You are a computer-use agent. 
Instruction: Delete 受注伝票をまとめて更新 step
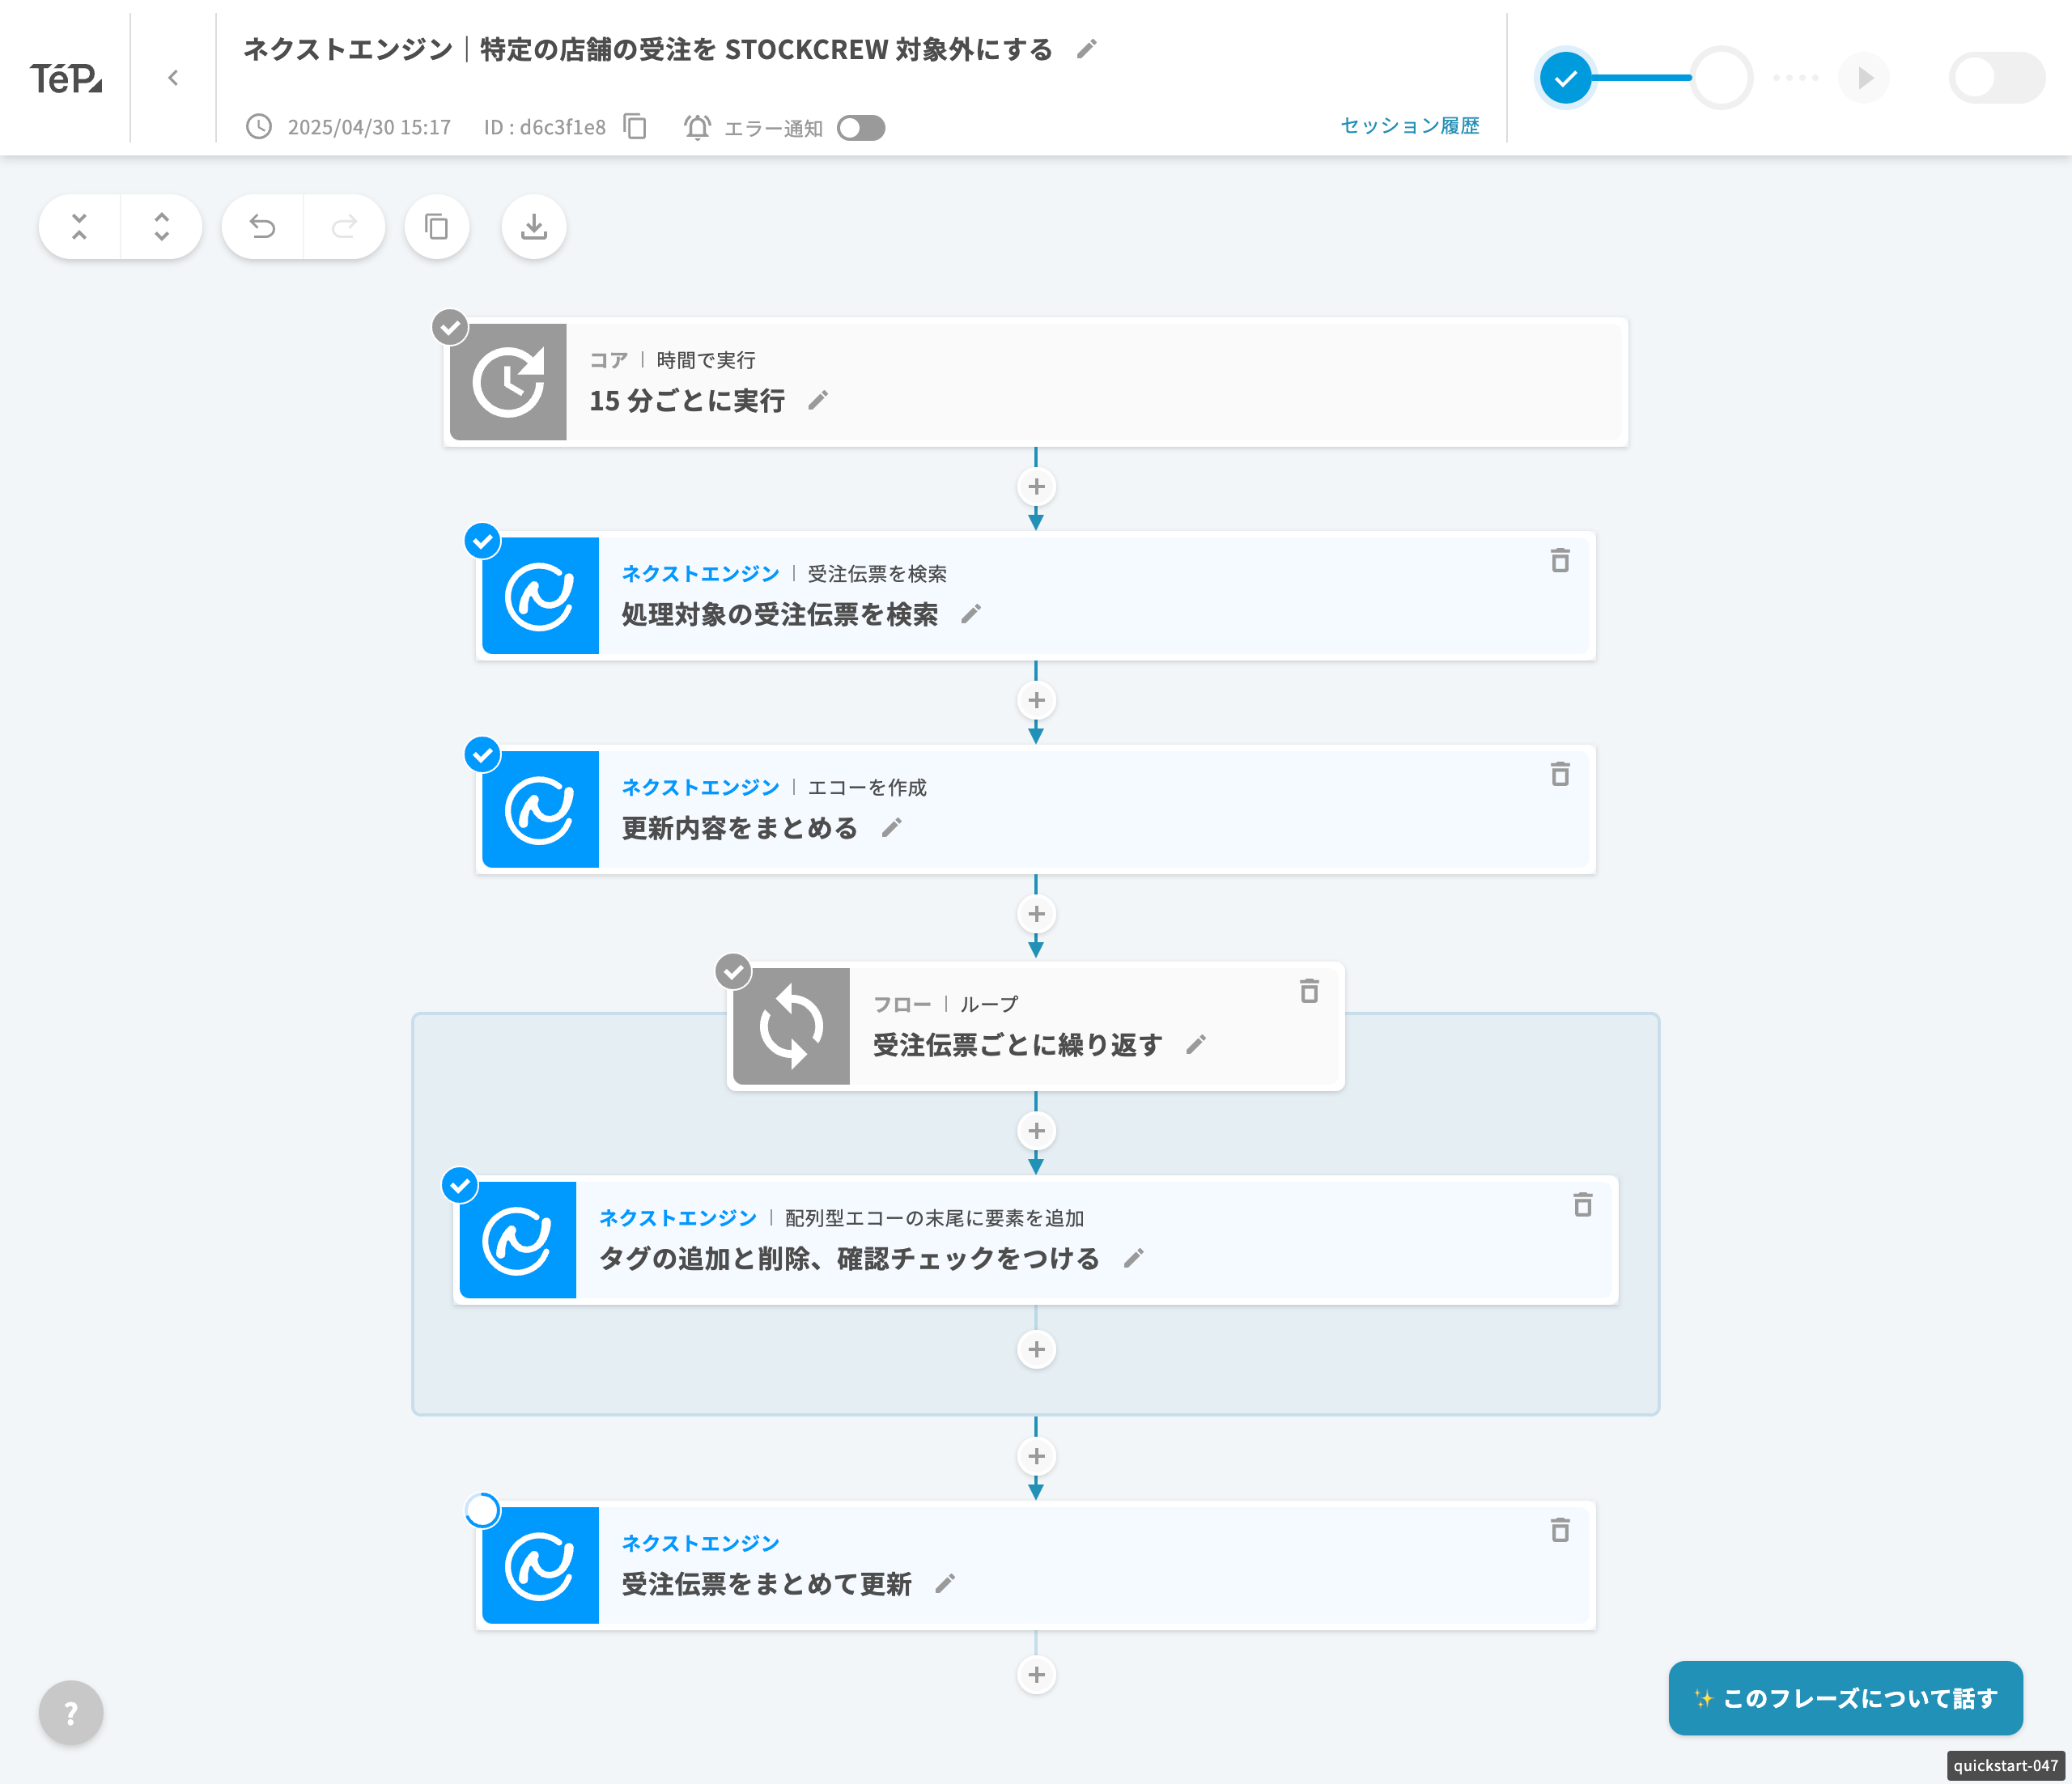coord(1560,1530)
